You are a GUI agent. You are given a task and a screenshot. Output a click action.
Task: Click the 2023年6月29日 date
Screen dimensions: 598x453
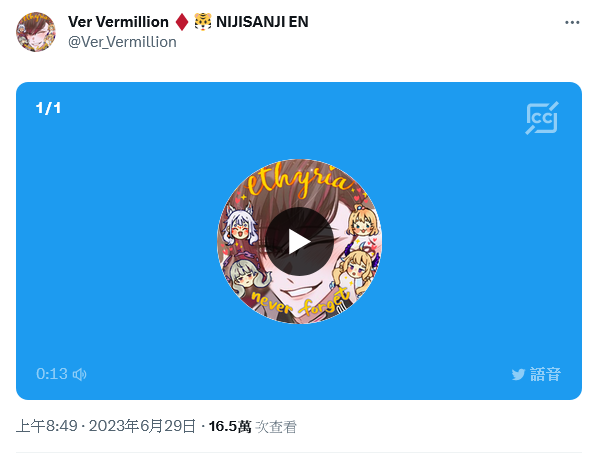tap(142, 426)
